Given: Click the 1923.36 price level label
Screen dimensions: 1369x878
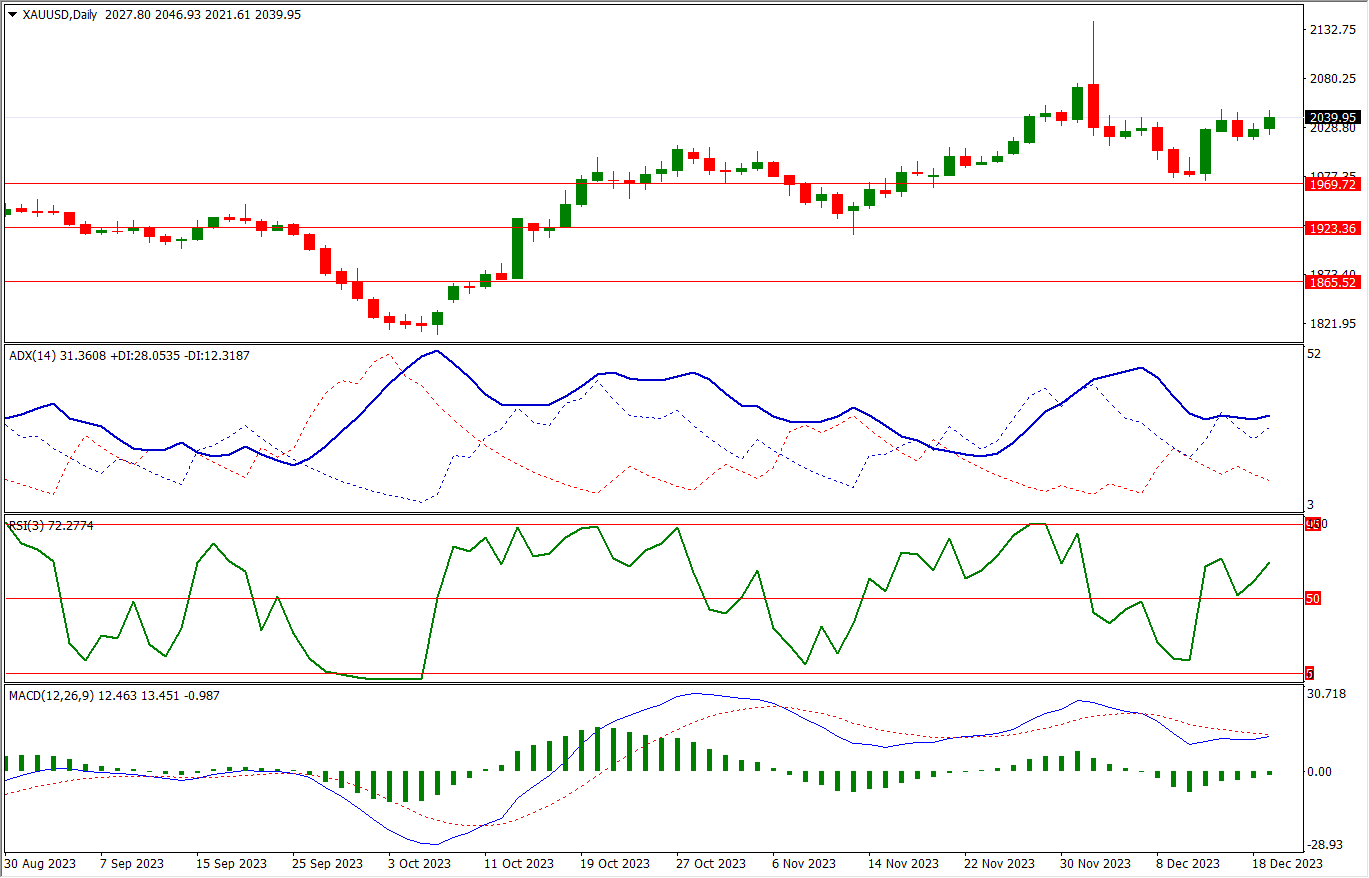Looking at the screenshot, I should tap(1332, 228).
